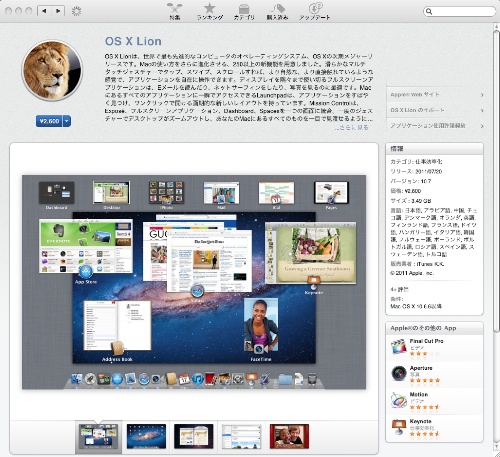This screenshot has width=500, height=457.
Task: Open the Updates tab
Action: click(314, 11)
